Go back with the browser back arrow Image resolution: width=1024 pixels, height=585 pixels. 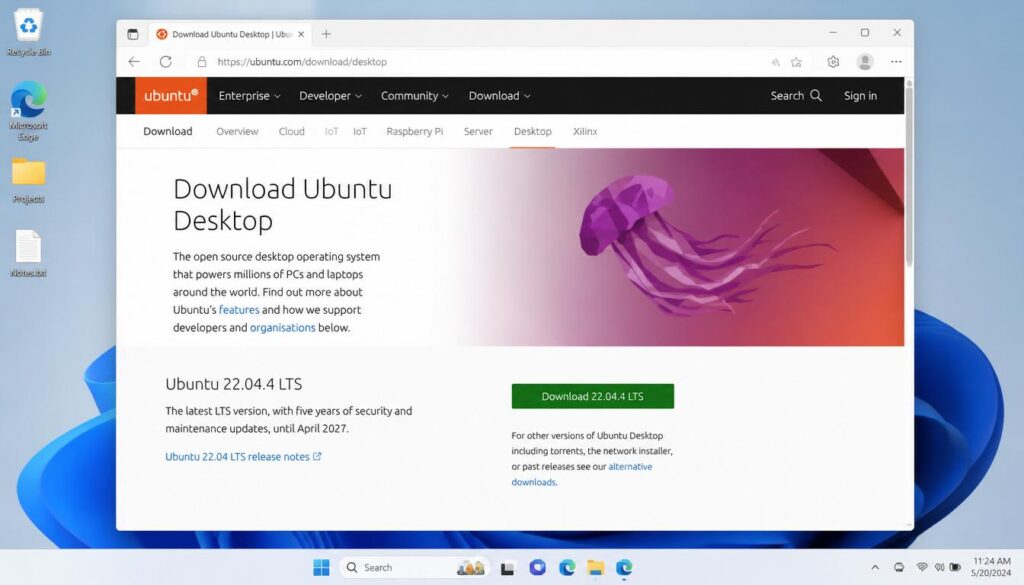[134, 61]
